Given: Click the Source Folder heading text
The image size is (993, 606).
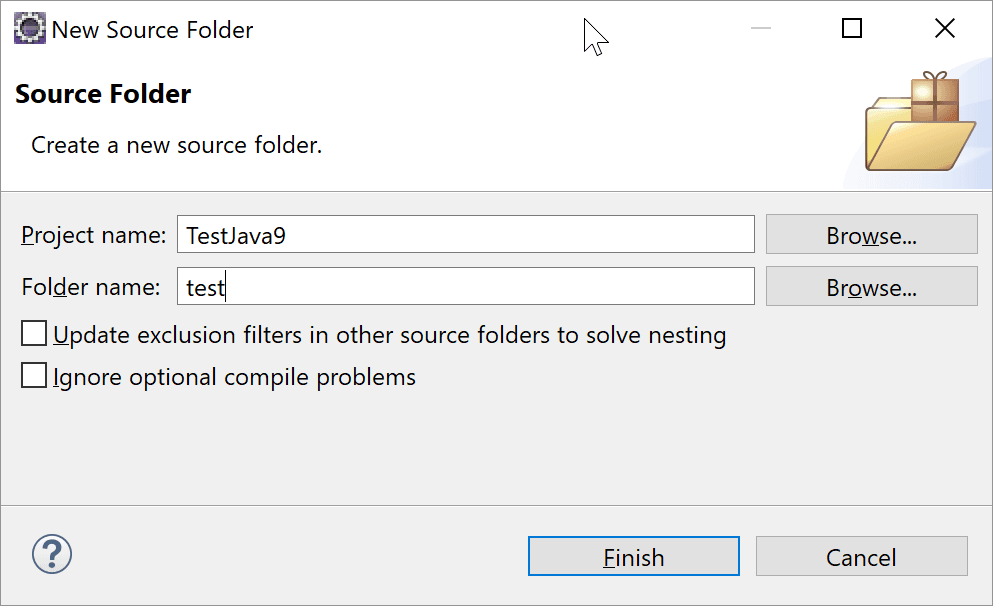Looking at the screenshot, I should 102,94.
